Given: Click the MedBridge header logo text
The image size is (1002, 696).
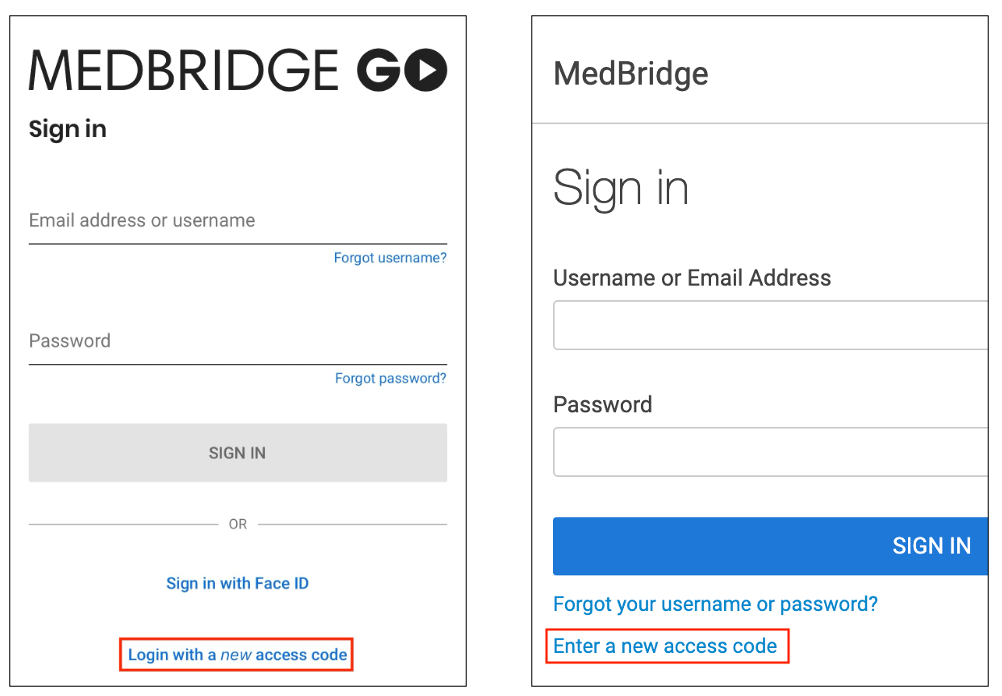Looking at the screenshot, I should pyautogui.click(x=630, y=73).
